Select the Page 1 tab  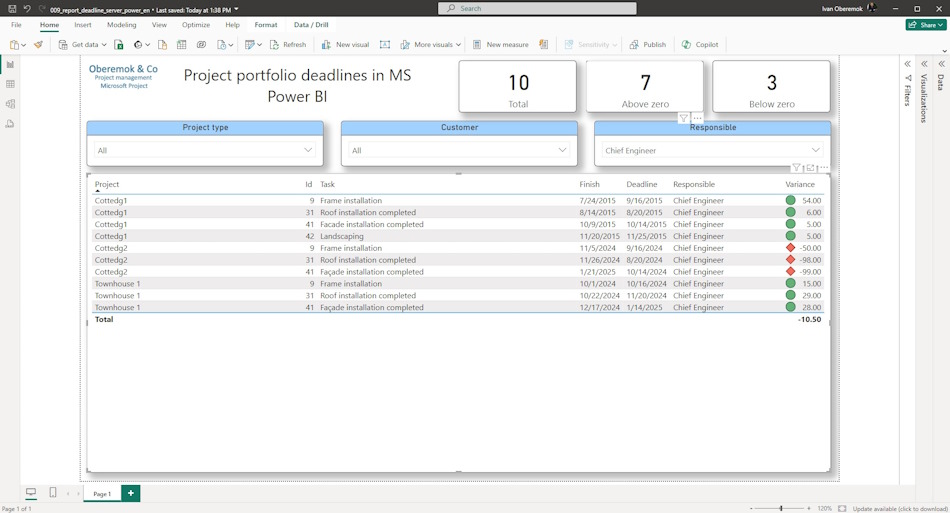pos(102,494)
